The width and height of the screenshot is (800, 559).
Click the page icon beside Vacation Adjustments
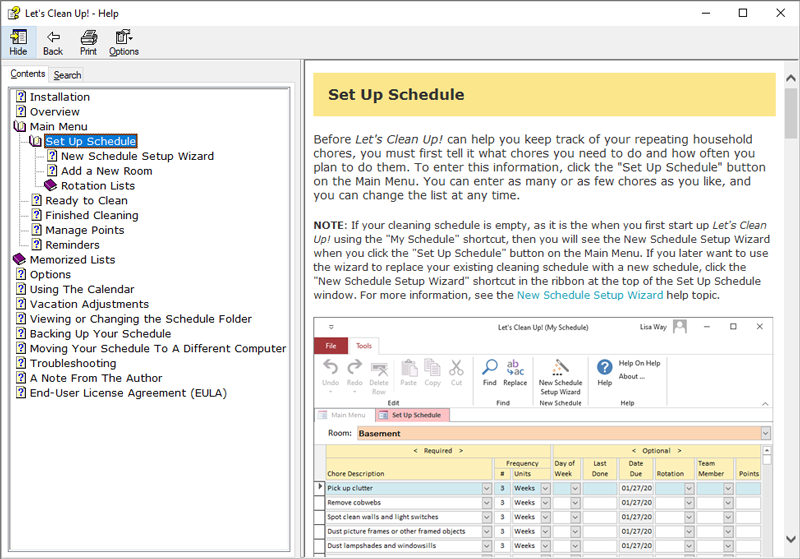pos(21,303)
